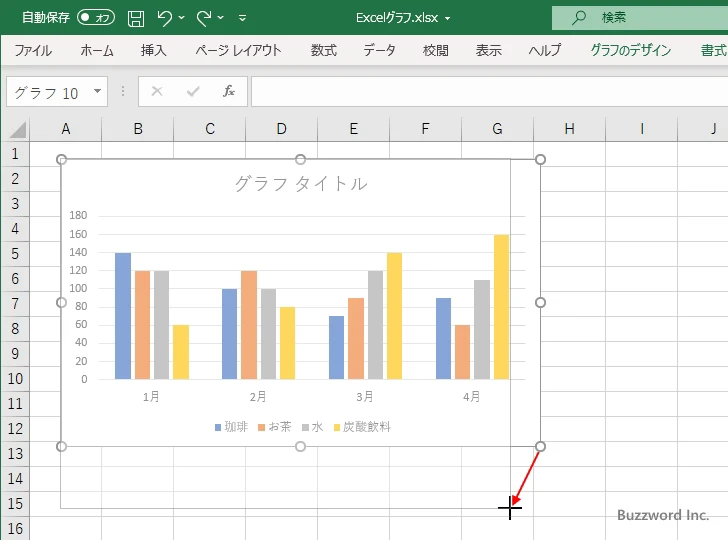
Task: Select row 1 header
Action: tap(15, 154)
